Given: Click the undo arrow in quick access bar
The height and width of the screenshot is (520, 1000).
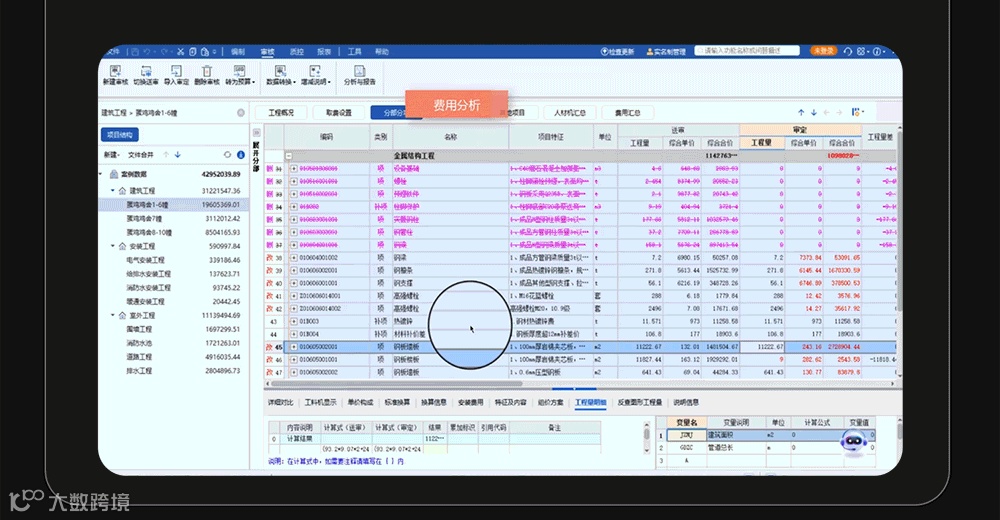Looking at the screenshot, I should click(x=147, y=52).
